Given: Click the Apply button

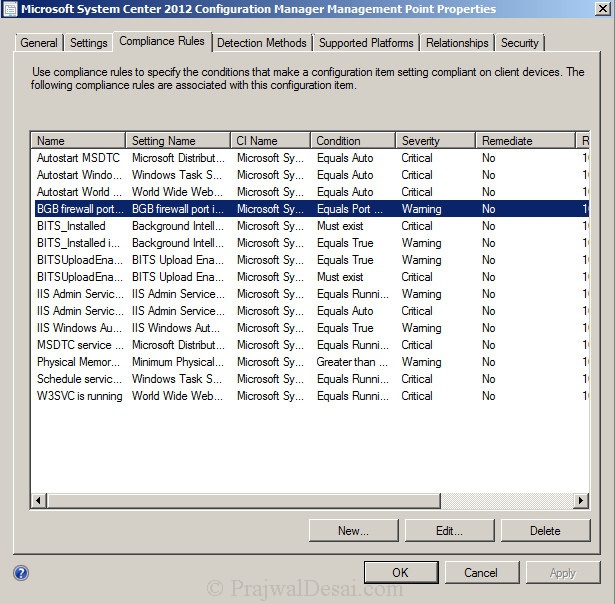Looking at the screenshot, I should click(563, 573).
